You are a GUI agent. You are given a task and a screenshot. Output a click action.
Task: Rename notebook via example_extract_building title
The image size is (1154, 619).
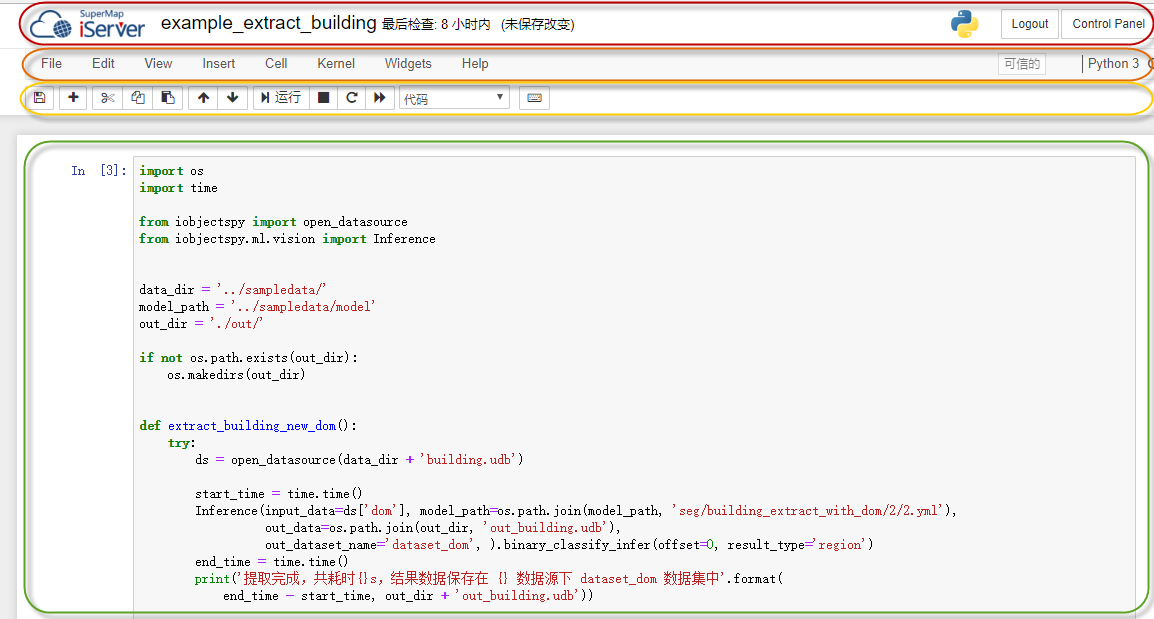(x=269, y=24)
